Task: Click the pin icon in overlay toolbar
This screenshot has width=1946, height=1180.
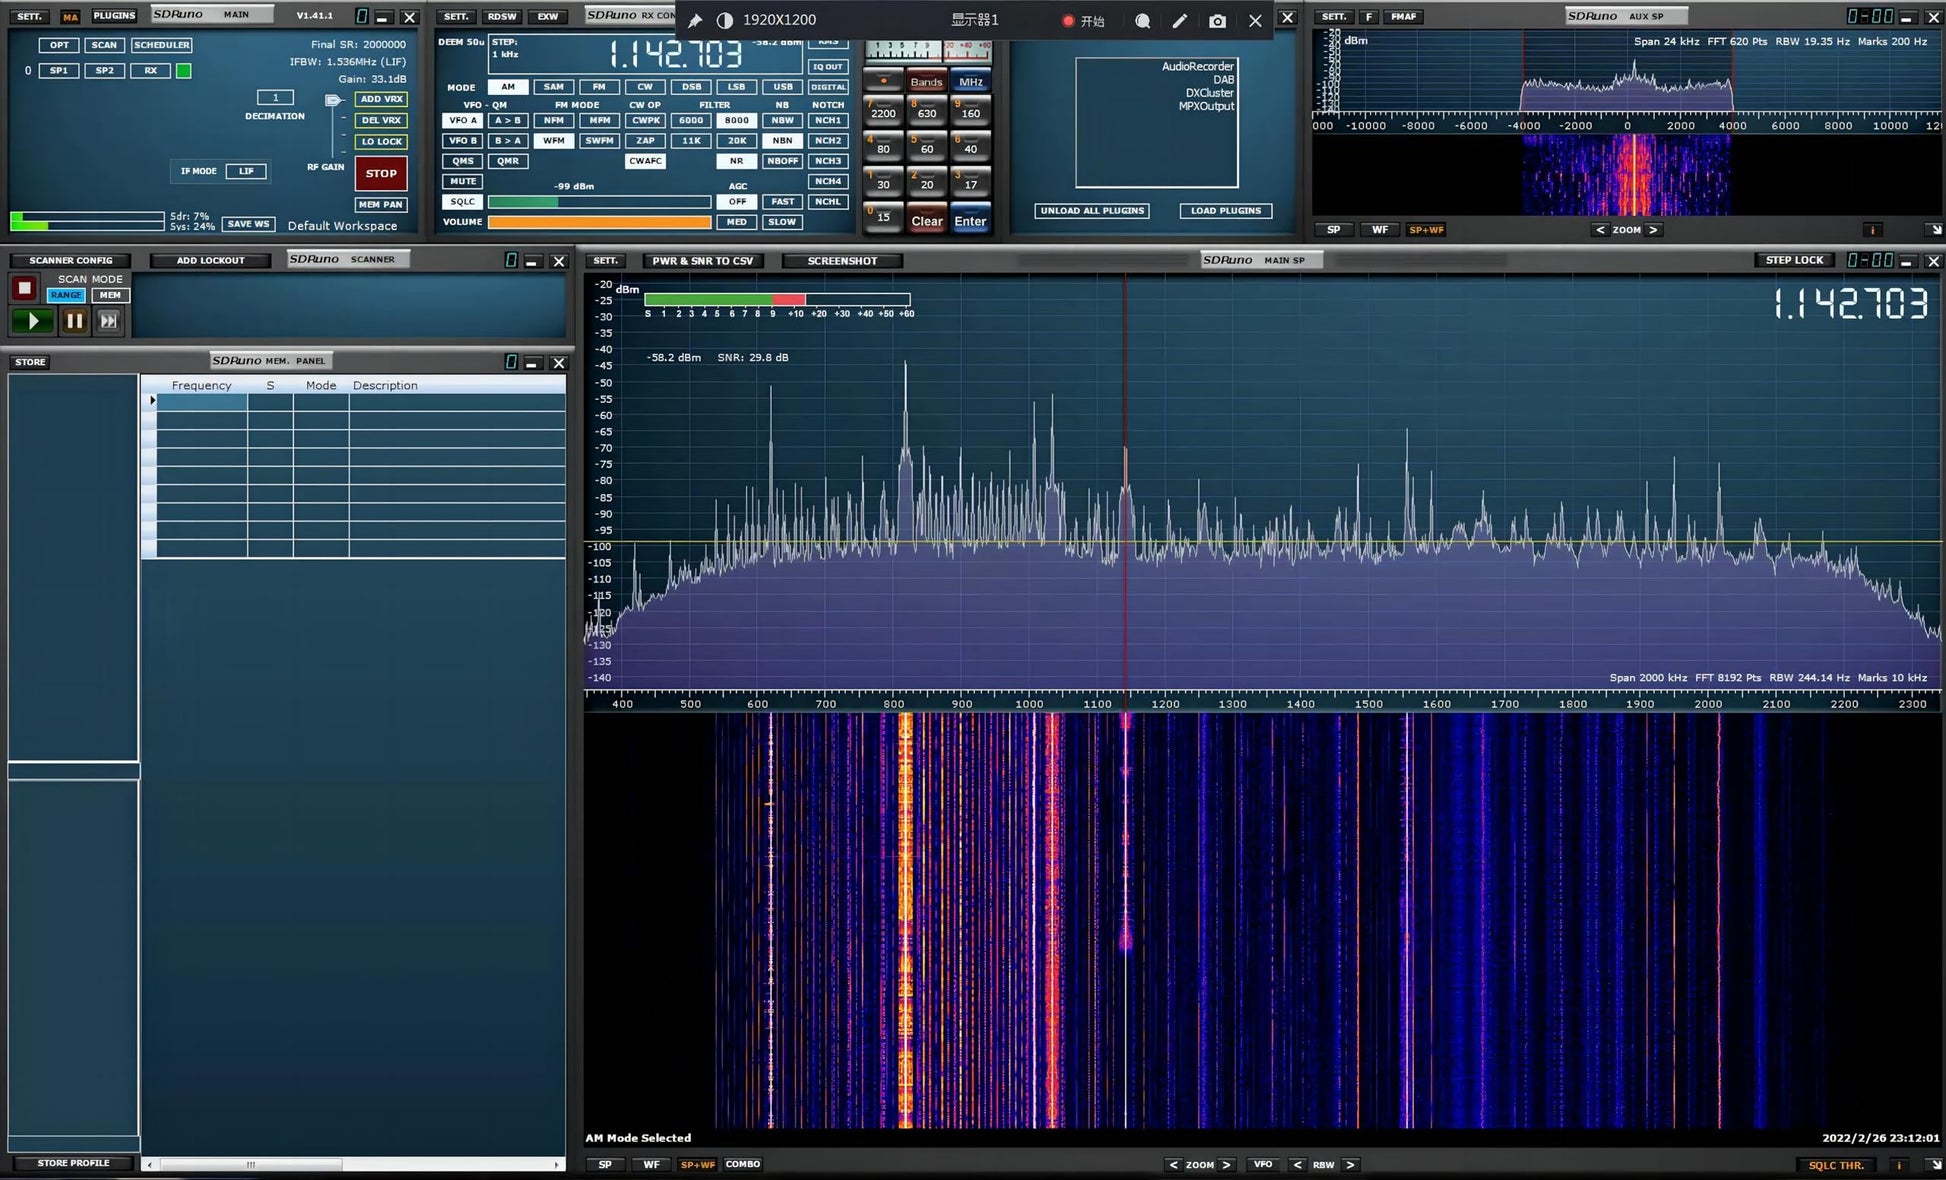Action: pyautogui.click(x=695, y=20)
